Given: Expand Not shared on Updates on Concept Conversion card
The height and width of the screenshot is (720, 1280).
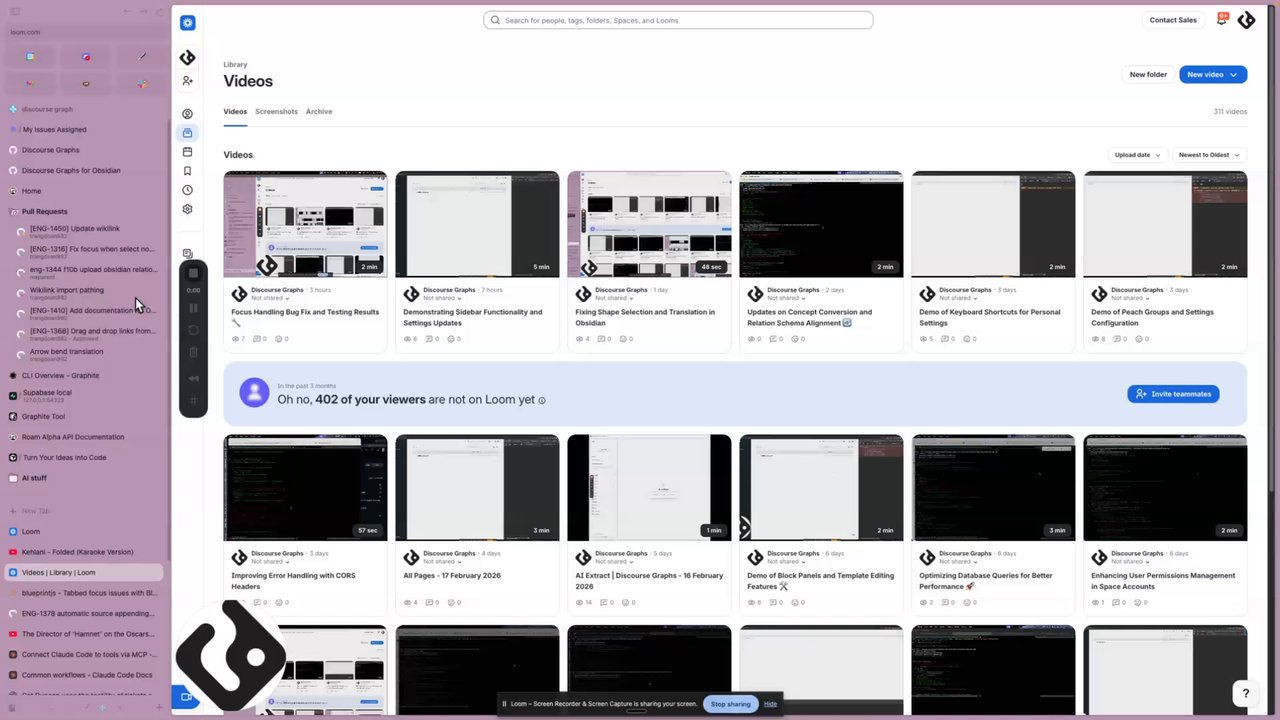Looking at the screenshot, I should tap(785, 298).
